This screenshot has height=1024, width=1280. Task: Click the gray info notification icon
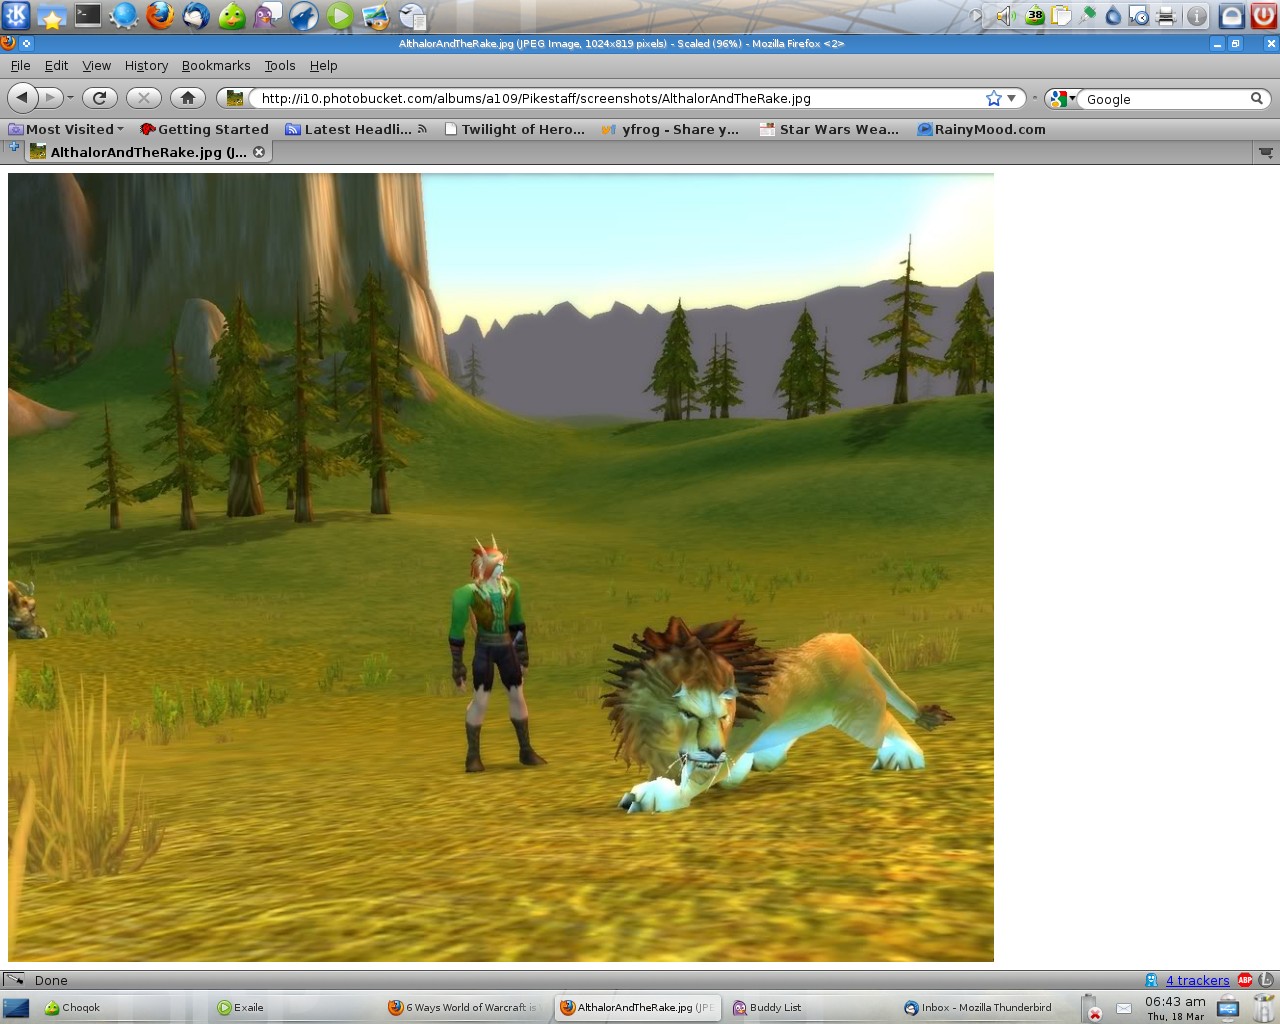pos(1196,15)
